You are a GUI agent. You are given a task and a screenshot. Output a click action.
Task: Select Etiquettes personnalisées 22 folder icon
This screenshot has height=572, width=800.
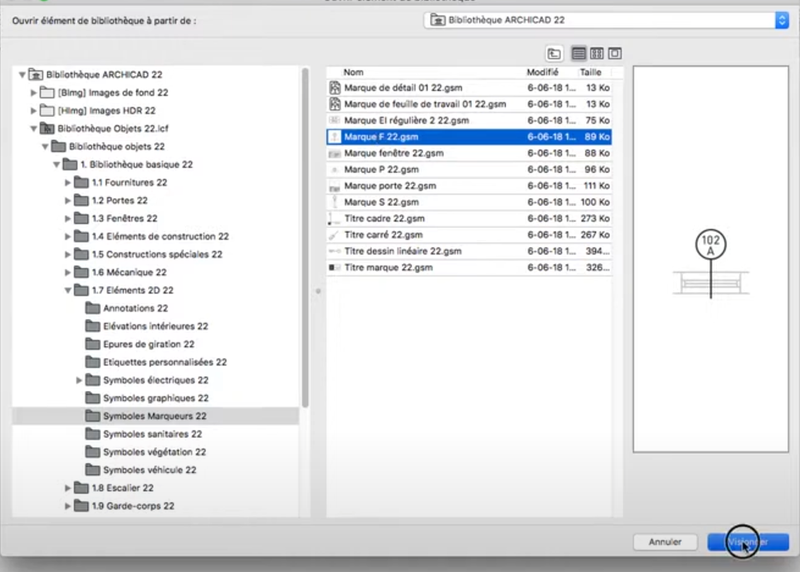click(92, 362)
